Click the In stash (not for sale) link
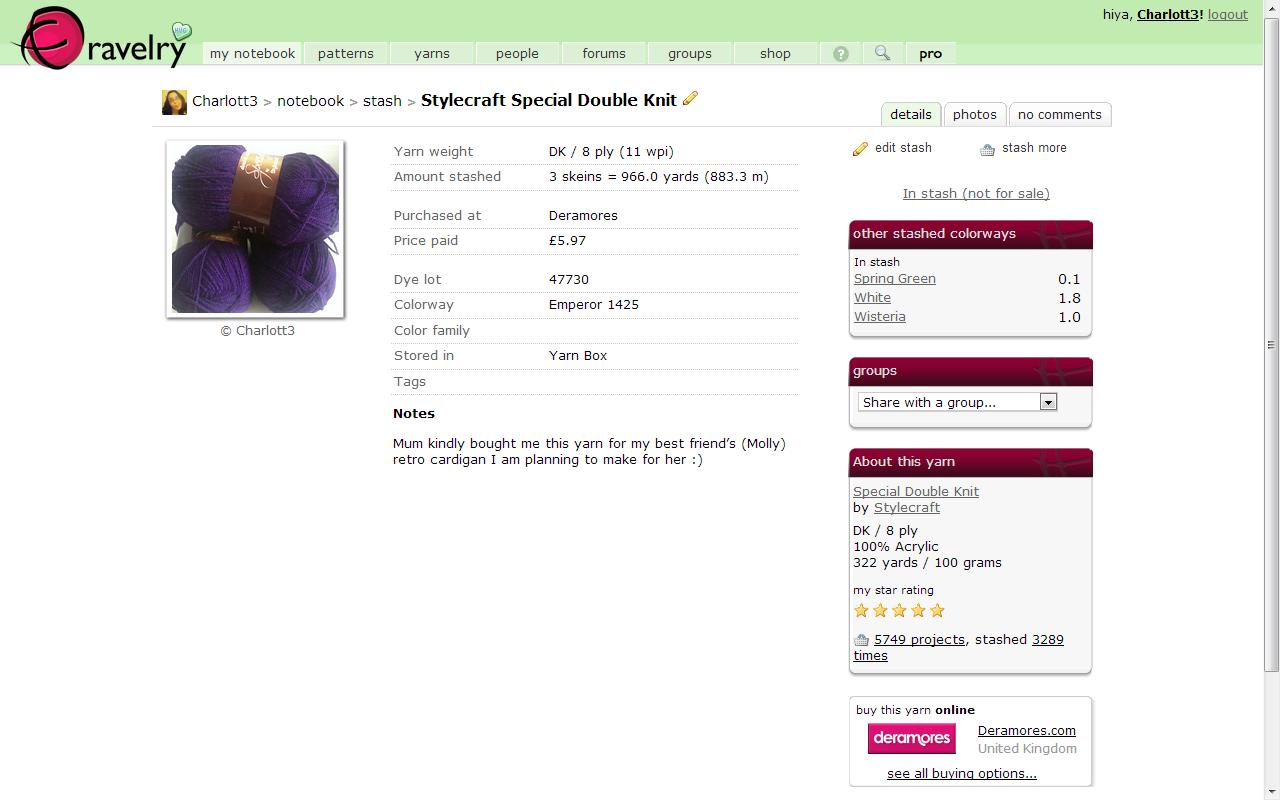Image resolution: width=1280 pixels, height=800 pixels. (x=976, y=193)
